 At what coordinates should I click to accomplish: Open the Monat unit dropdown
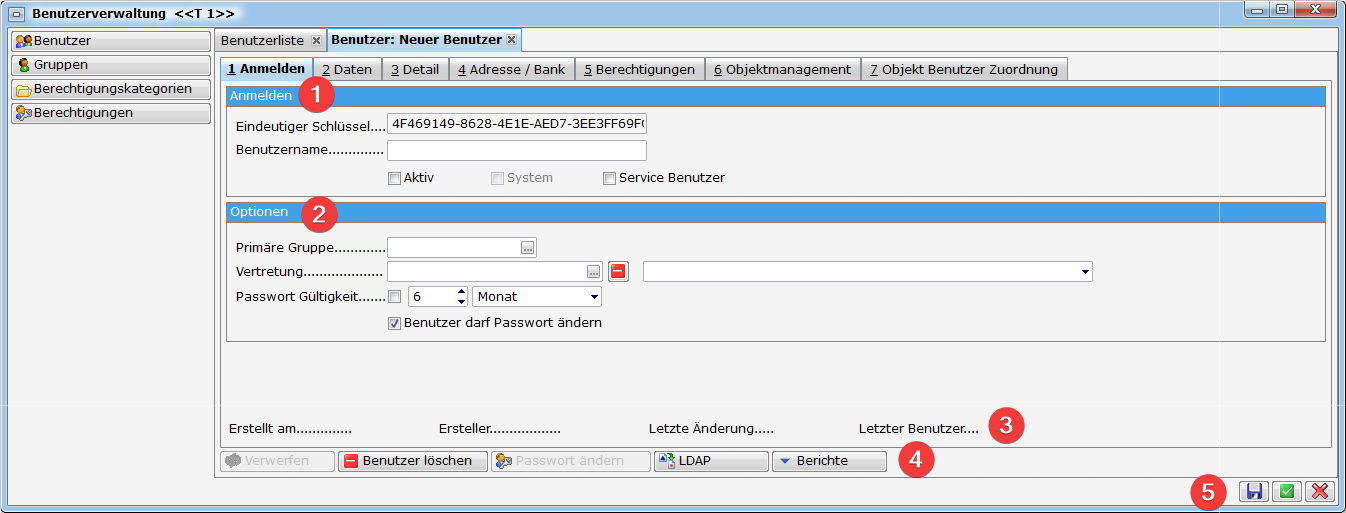594,297
